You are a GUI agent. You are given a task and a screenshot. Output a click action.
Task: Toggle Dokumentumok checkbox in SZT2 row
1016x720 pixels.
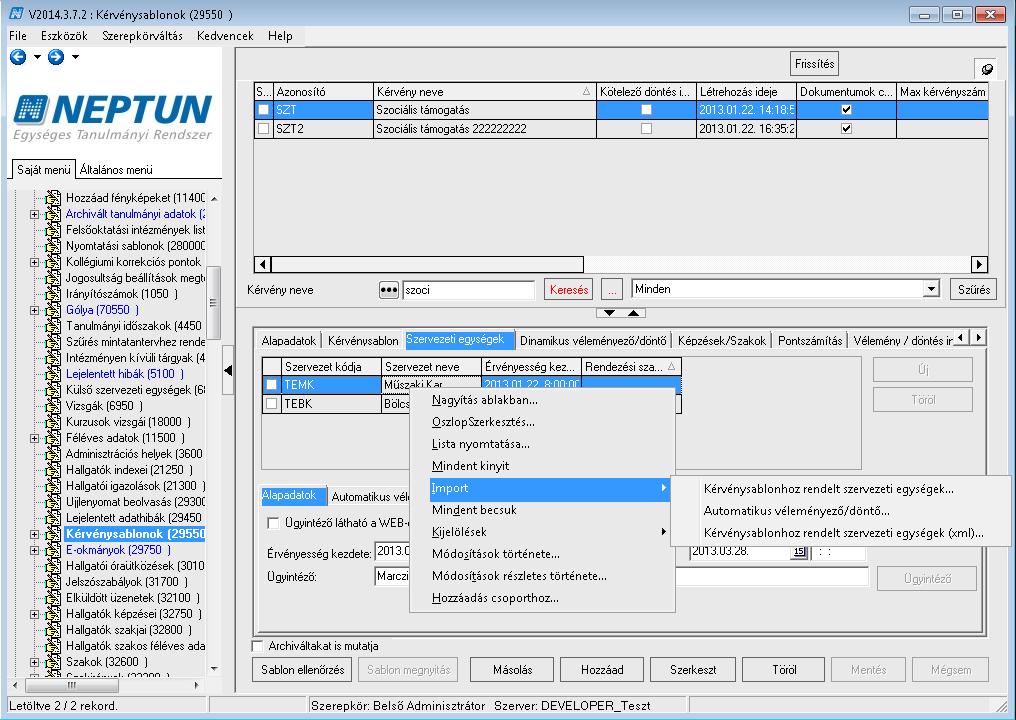coord(846,129)
